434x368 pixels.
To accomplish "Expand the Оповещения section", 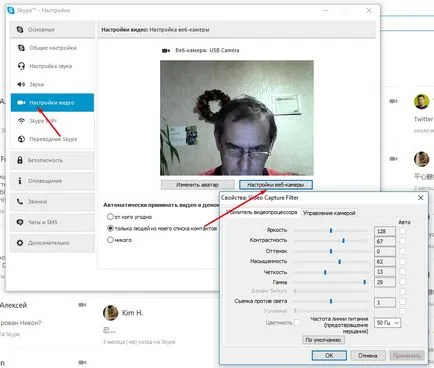I will (52, 181).
